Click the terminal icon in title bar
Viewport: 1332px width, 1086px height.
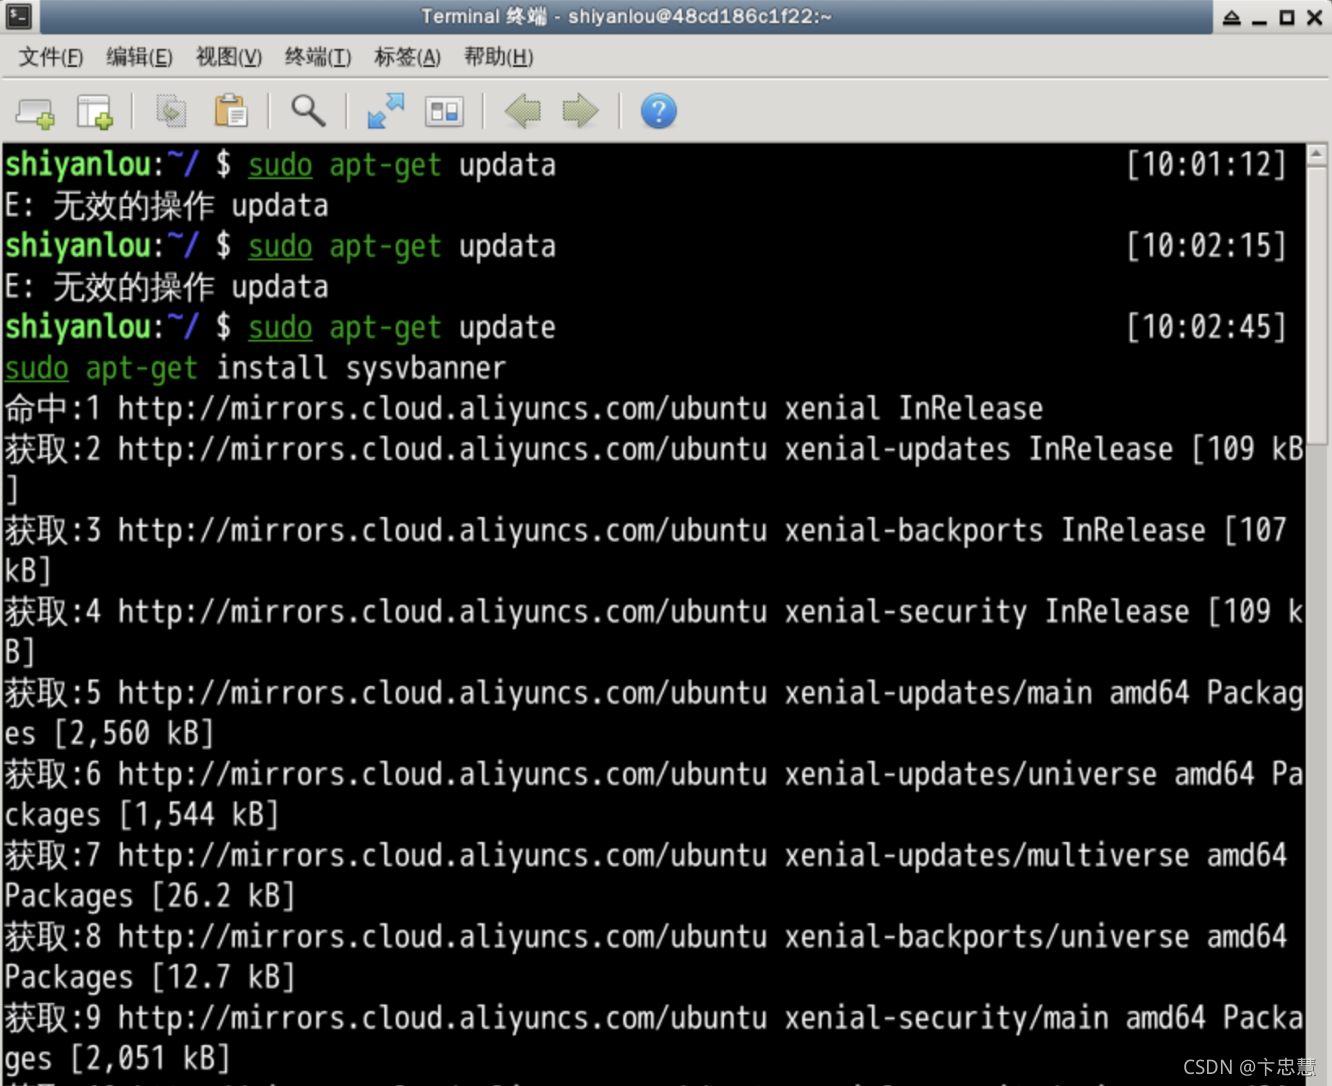point(19,16)
